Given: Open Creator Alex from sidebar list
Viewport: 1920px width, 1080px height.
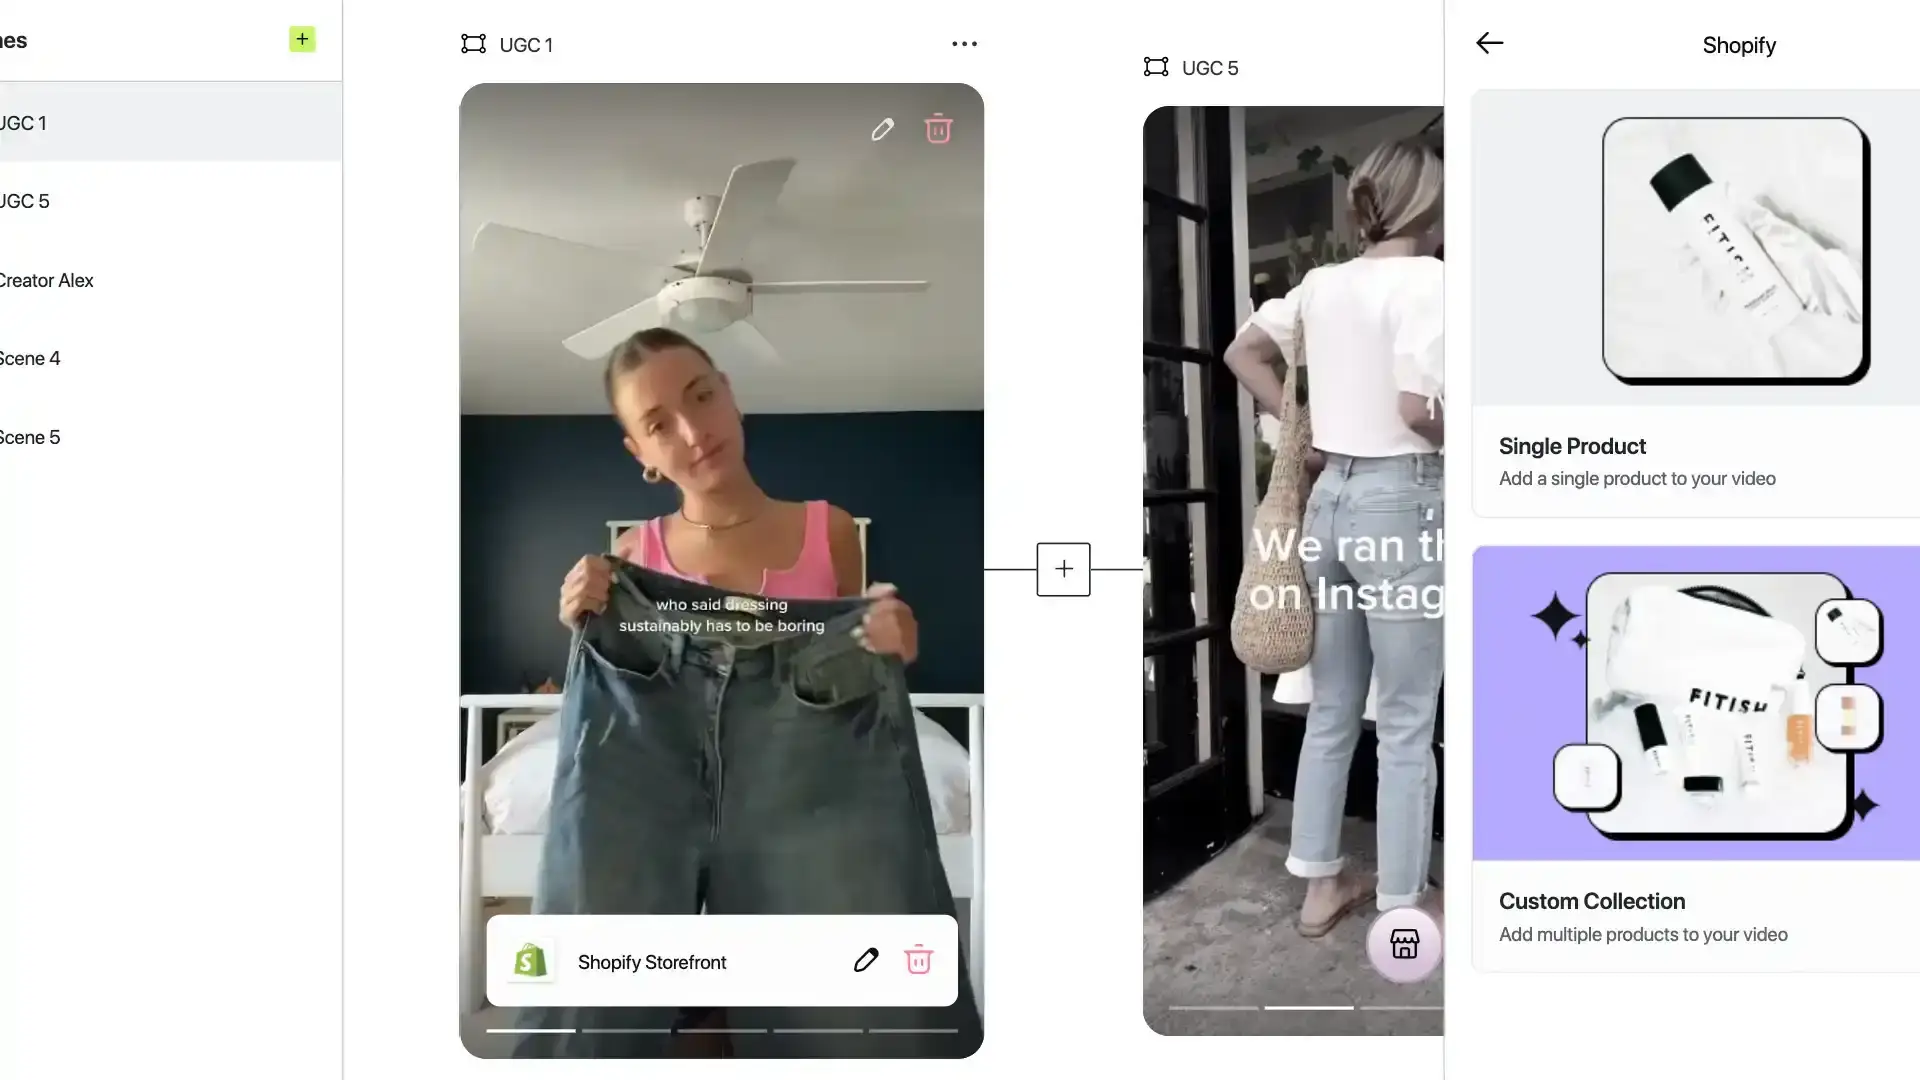Looking at the screenshot, I should 46,280.
